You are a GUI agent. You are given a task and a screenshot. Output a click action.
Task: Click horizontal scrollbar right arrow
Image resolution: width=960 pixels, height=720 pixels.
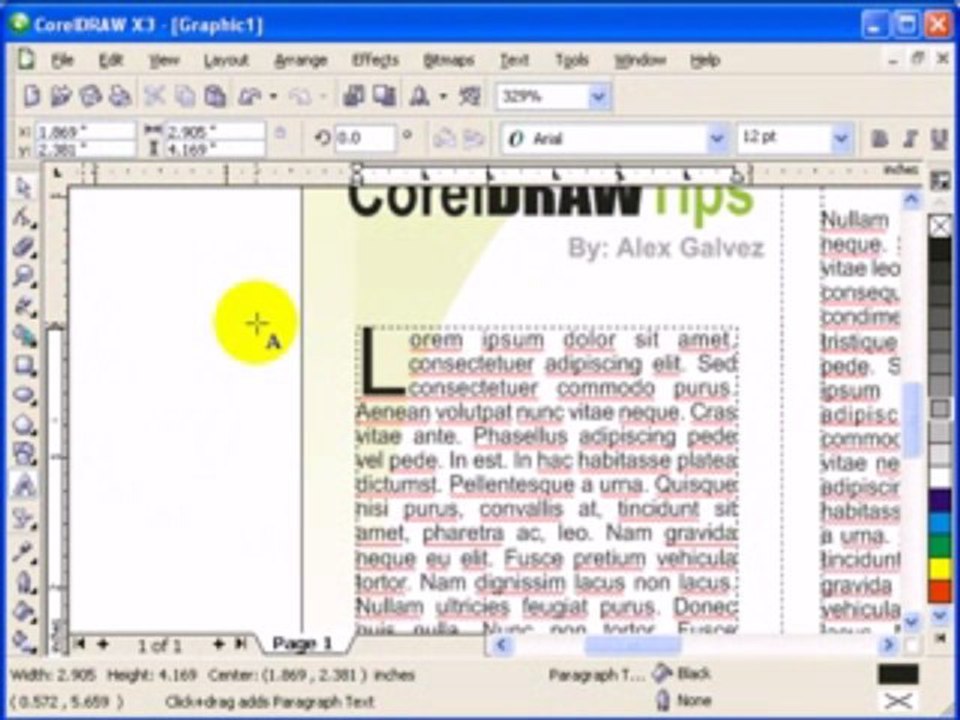[888, 645]
